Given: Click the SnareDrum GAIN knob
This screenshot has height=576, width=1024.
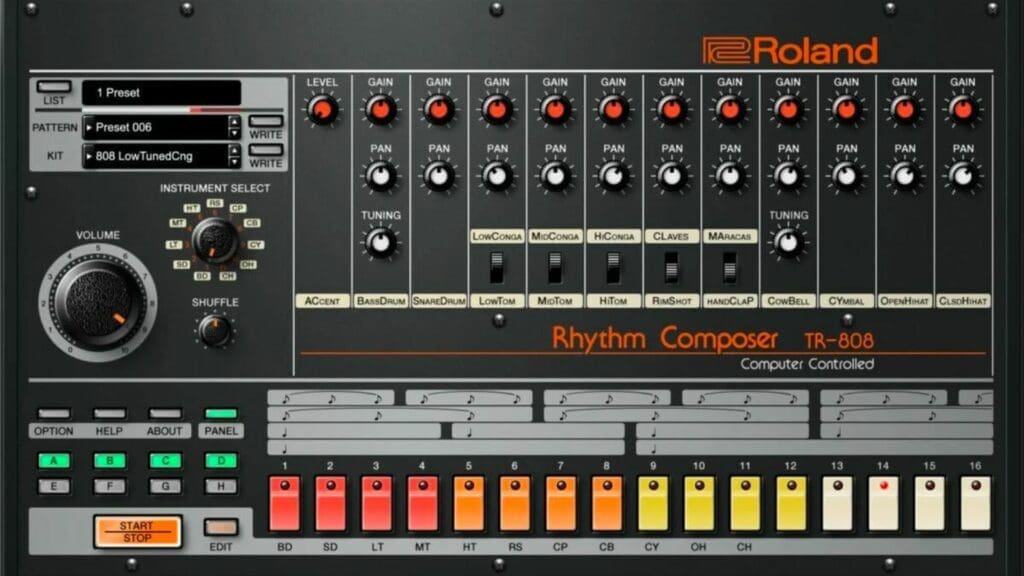Looking at the screenshot, I should point(439,110).
